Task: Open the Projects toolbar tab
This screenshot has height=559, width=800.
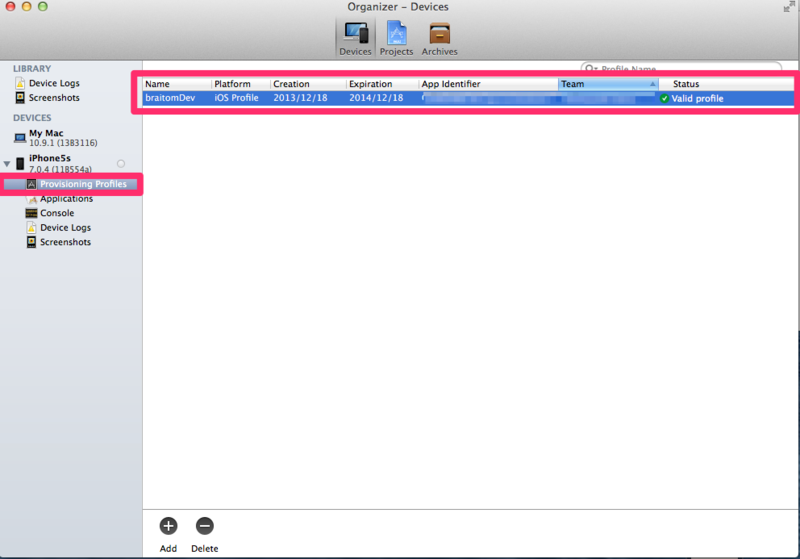Action: coord(396,38)
